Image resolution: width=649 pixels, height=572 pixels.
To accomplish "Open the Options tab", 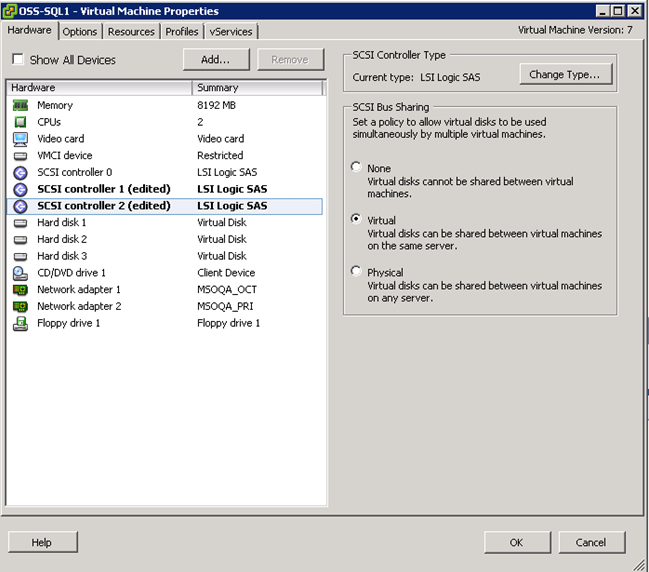I will click(79, 31).
